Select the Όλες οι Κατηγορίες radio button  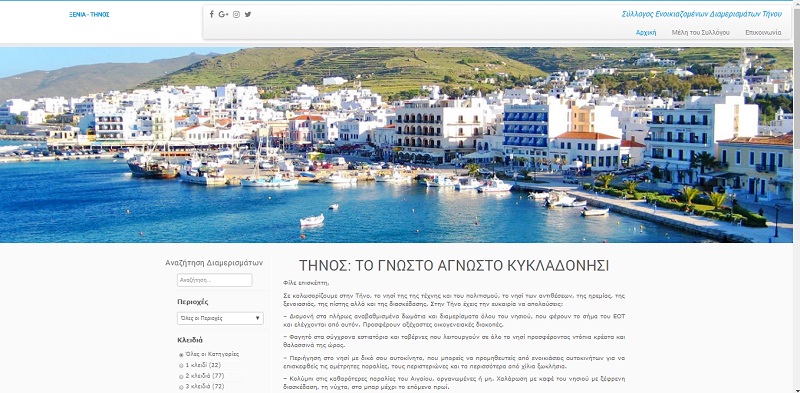pyautogui.click(x=181, y=355)
